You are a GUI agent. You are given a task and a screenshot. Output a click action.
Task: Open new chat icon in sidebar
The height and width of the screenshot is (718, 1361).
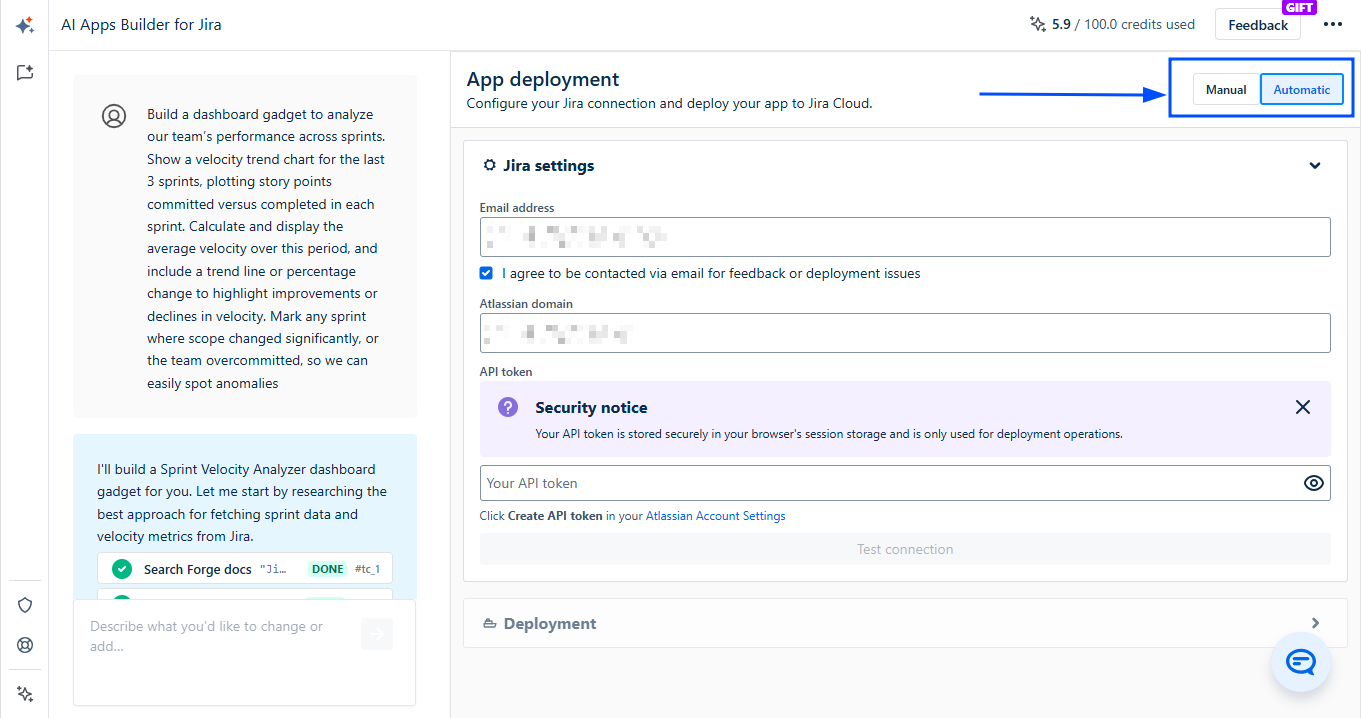click(25, 73)
